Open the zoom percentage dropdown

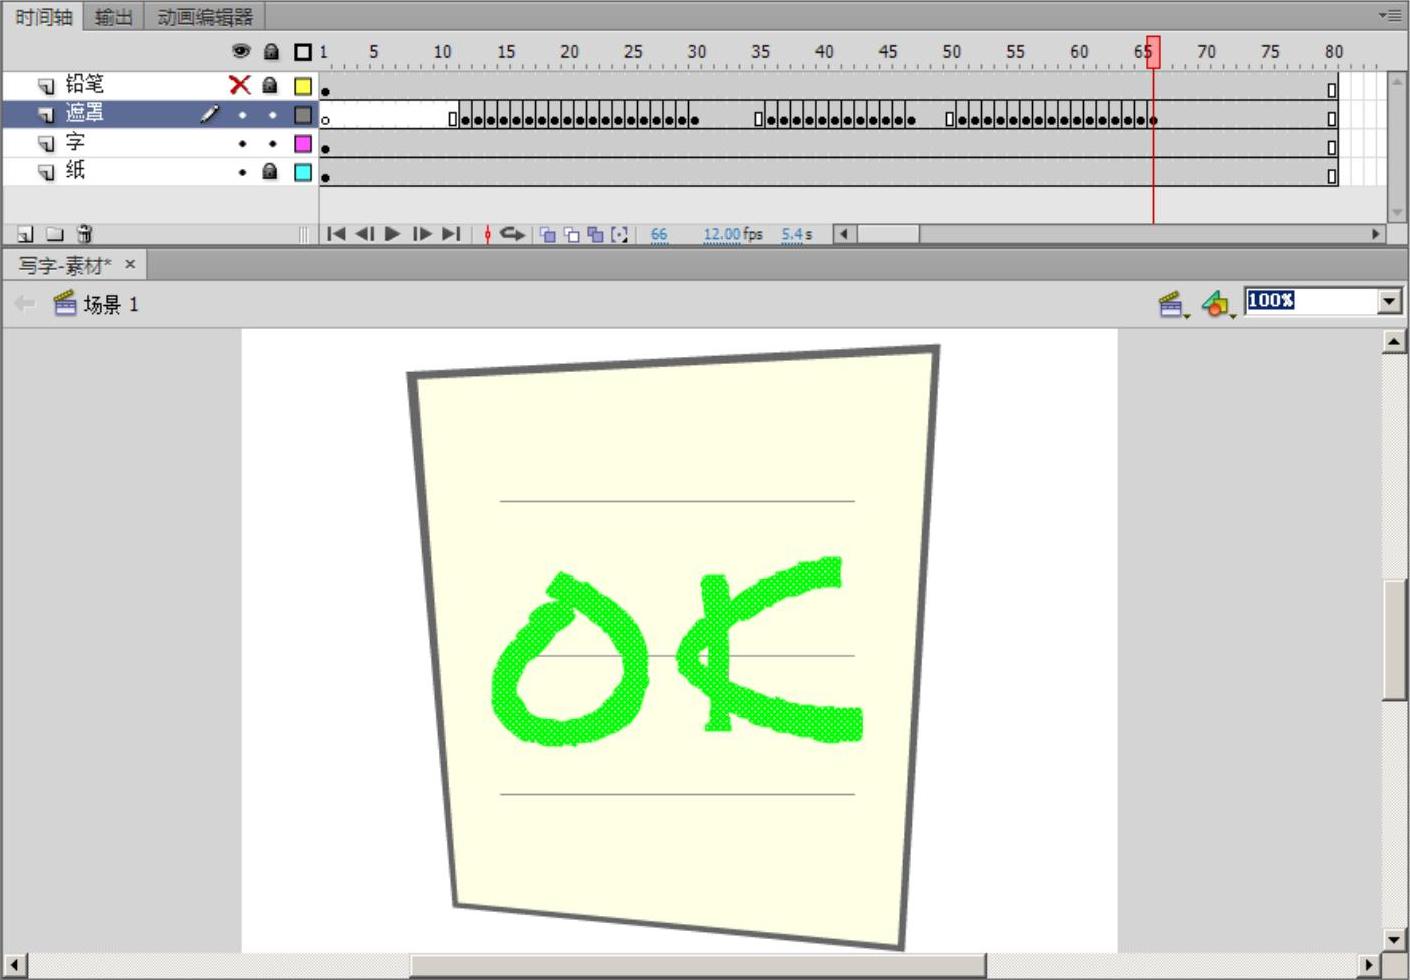click(1389, 301)
